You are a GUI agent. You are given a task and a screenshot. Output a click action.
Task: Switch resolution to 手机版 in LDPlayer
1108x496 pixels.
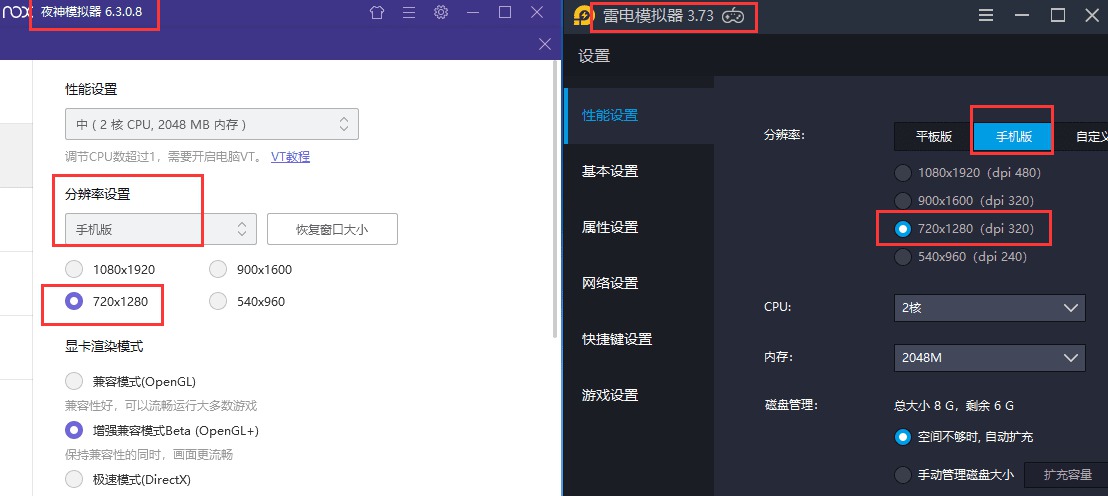[1013, 137]
